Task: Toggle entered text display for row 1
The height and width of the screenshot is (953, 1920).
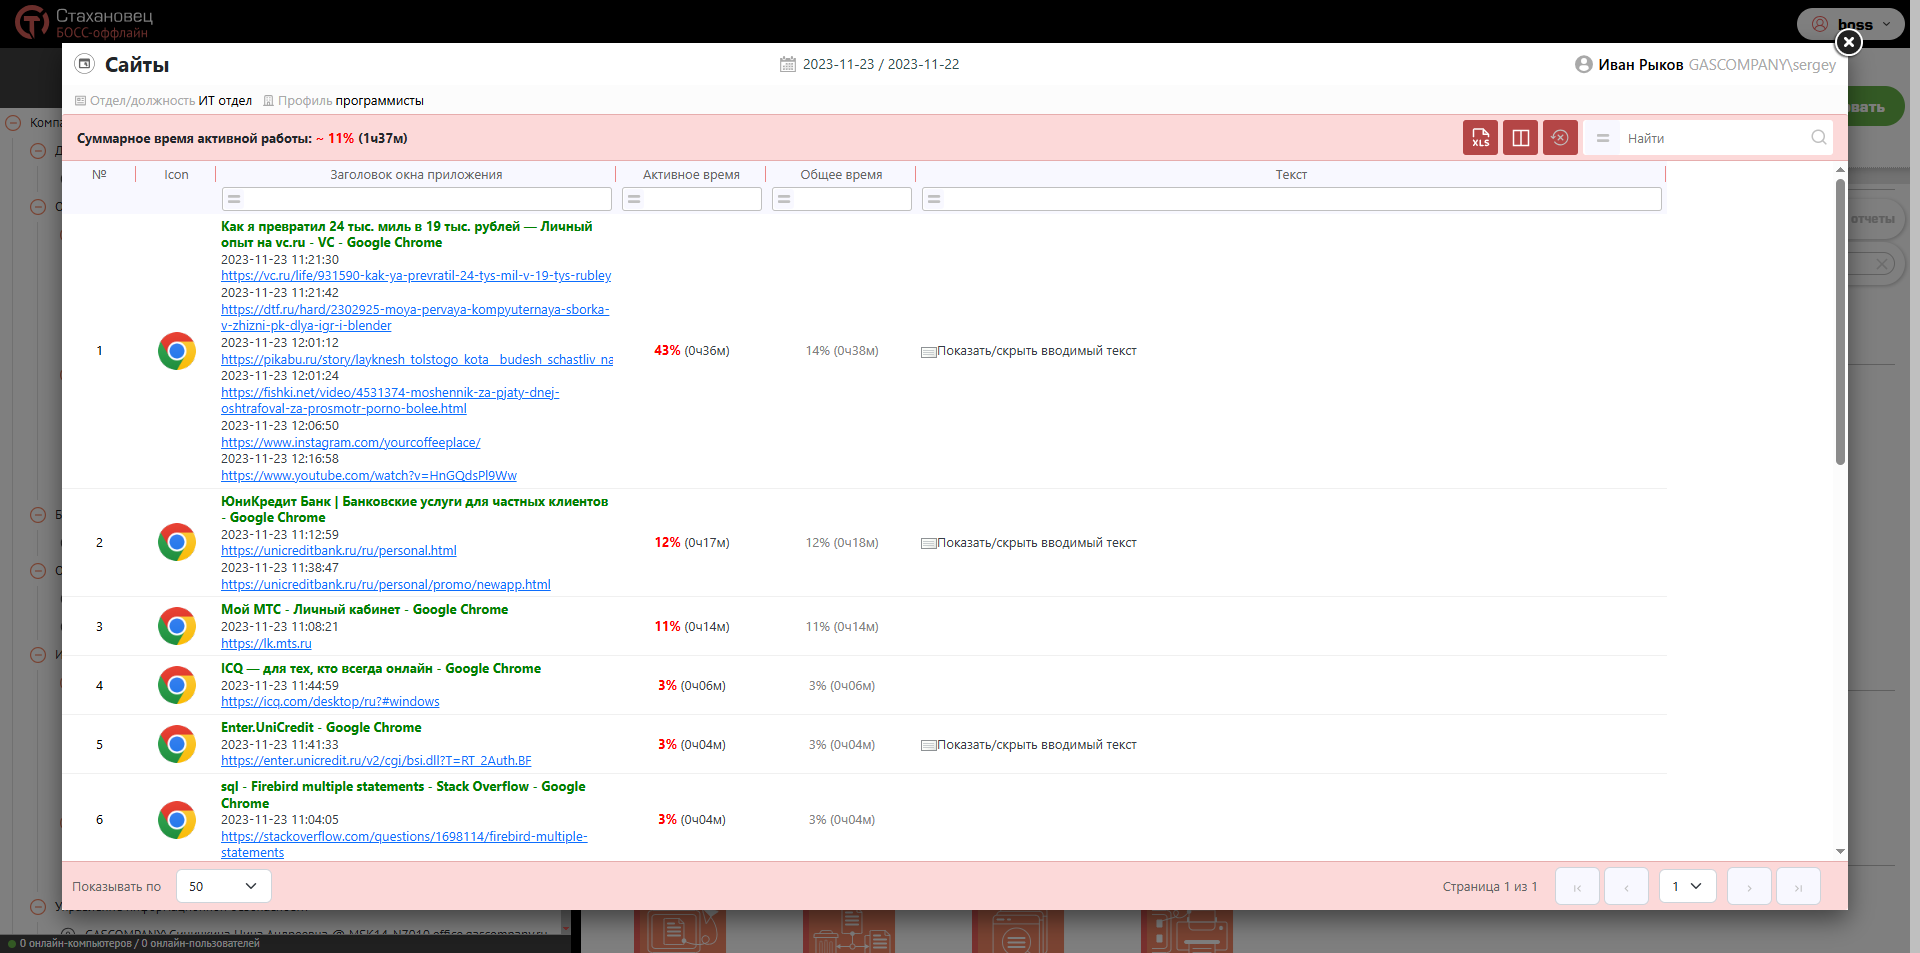Action: click(1029, 351)
